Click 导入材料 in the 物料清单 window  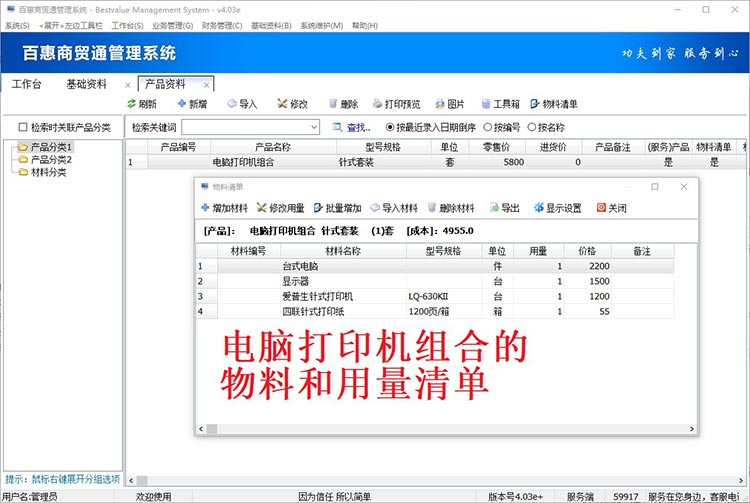pos(394,208)
